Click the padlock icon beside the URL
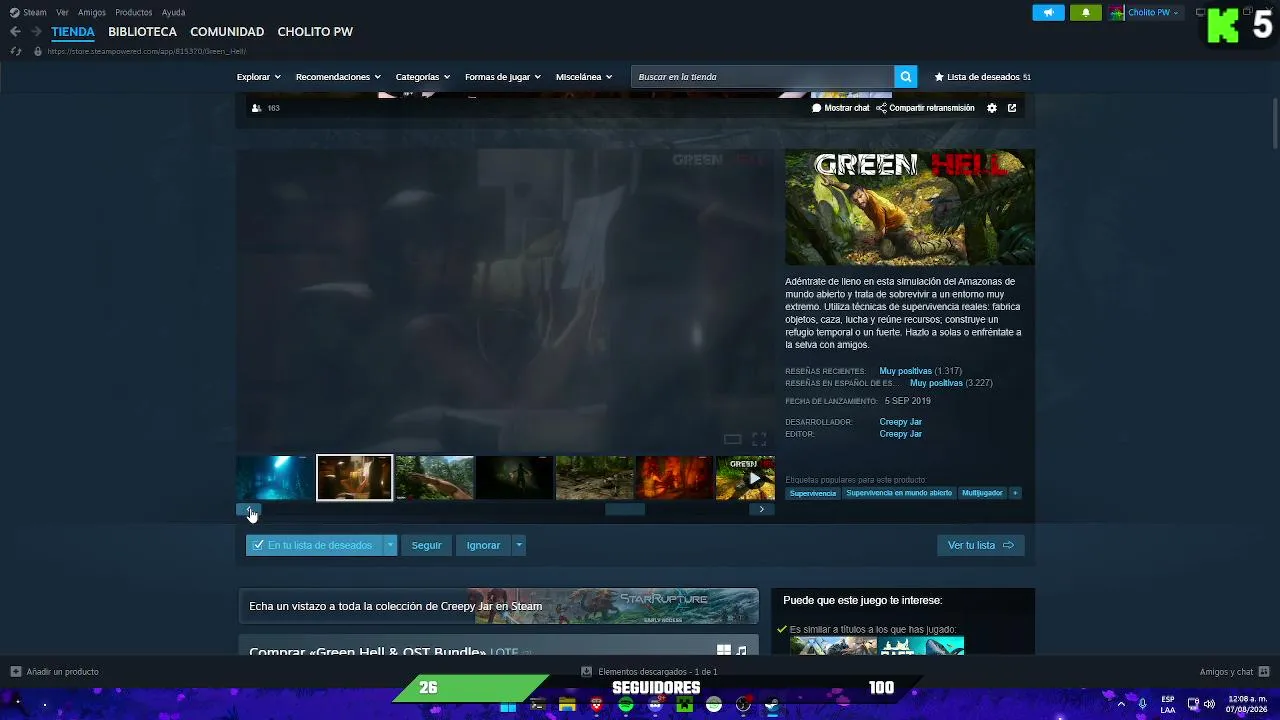Image resolution: width=1280 pixels, height=720 pixels. coord(38,51)
